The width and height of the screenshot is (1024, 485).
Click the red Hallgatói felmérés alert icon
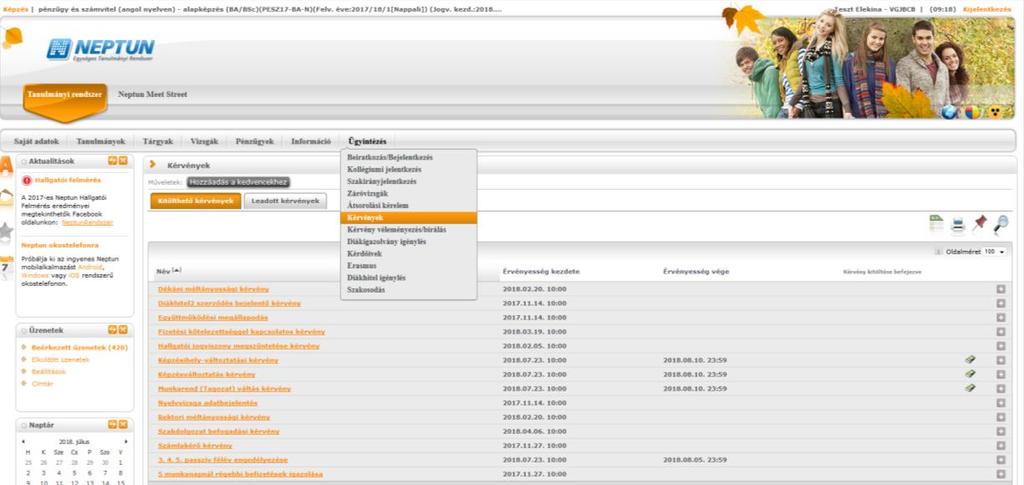pos(26,181)
